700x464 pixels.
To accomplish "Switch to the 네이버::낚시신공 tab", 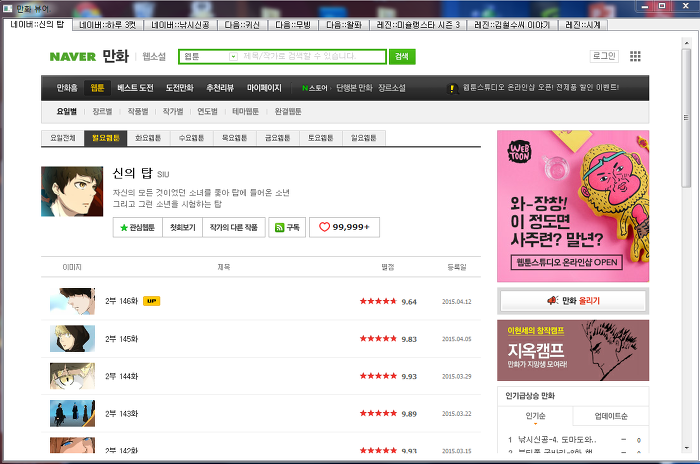I will 180,25.
